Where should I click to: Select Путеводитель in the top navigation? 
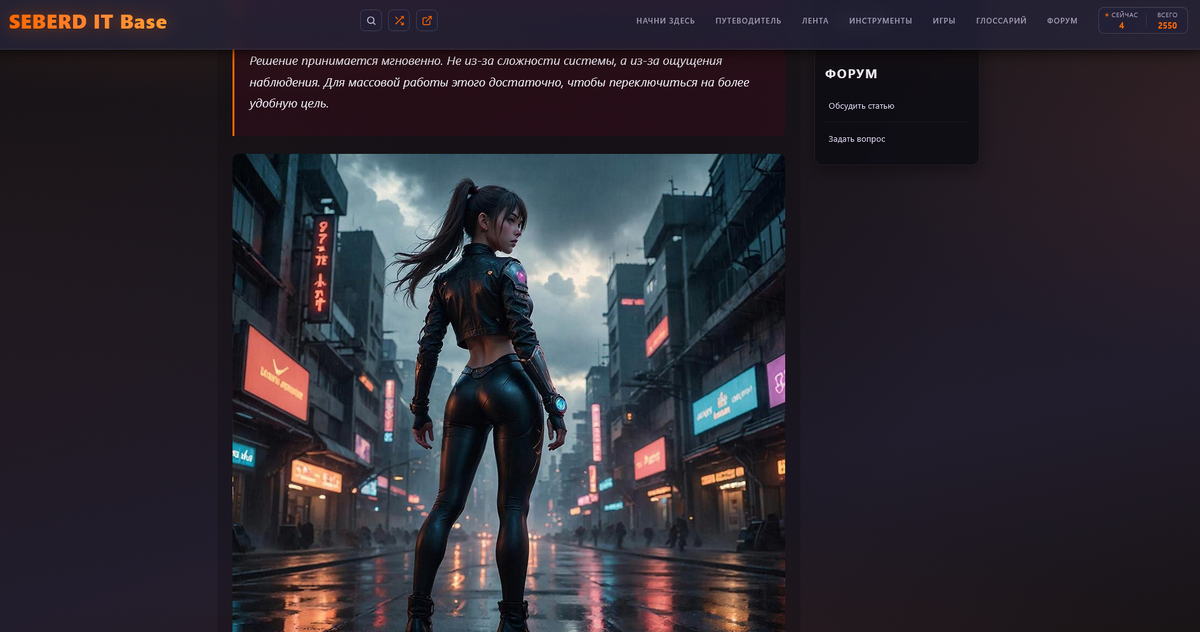pos(748,21)
